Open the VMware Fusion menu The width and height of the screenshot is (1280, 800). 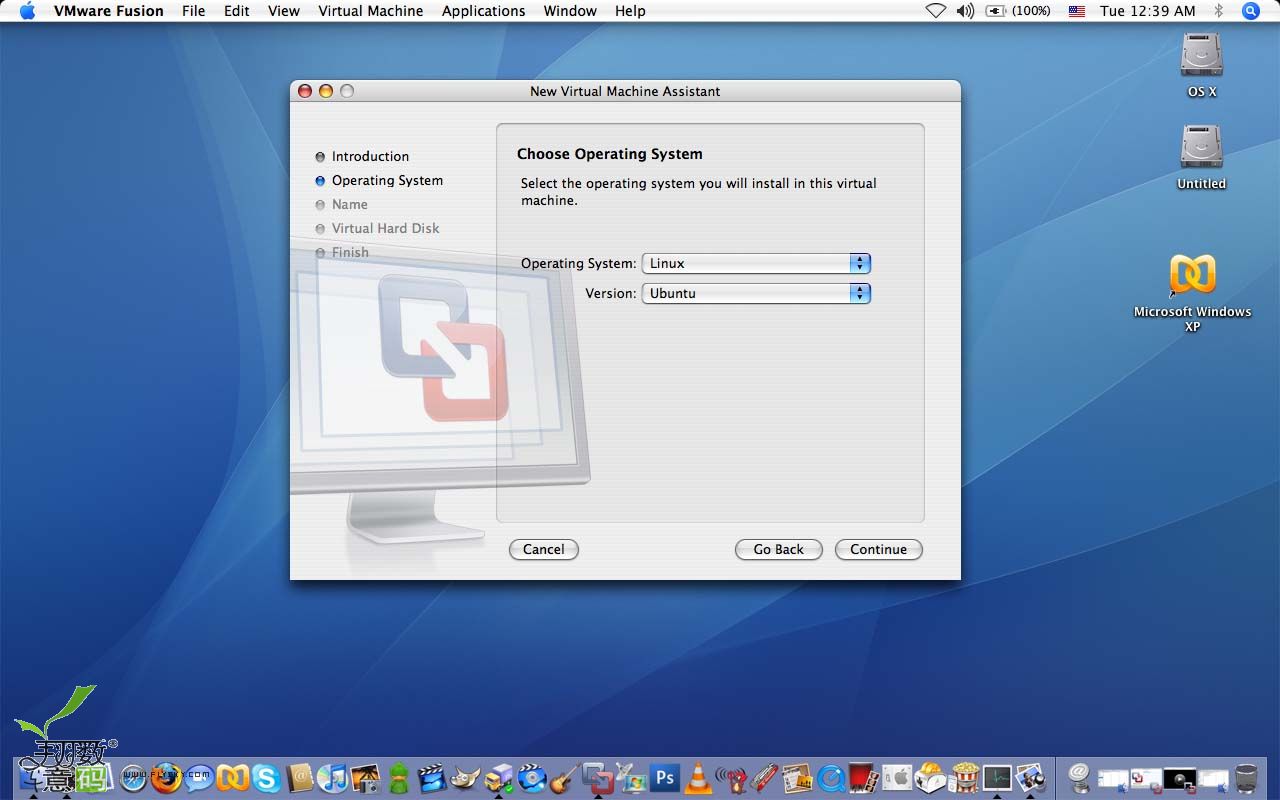coord(109,11)
